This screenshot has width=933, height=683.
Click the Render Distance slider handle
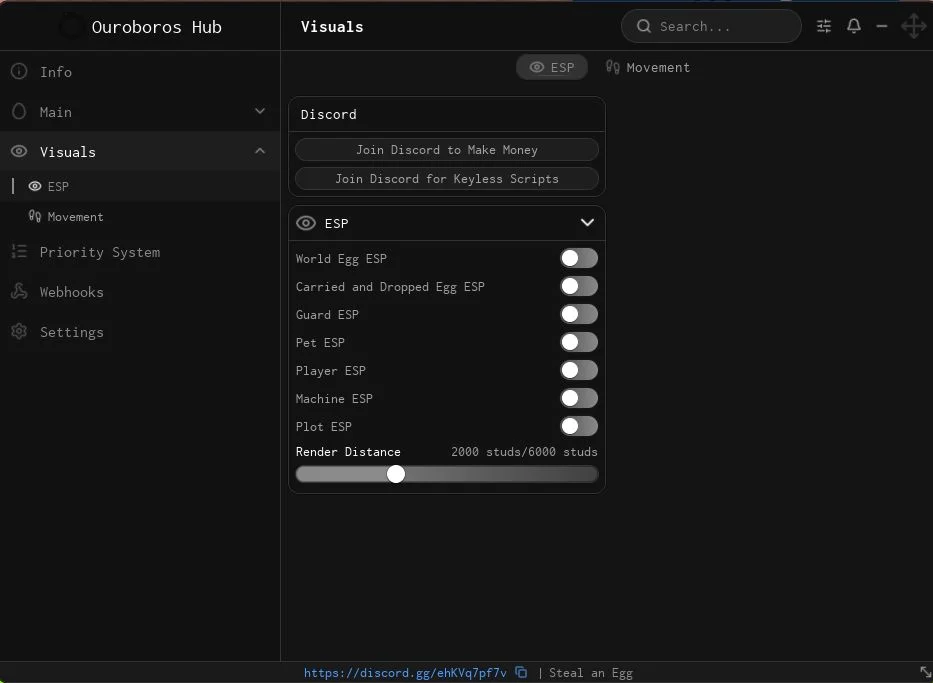396,474
